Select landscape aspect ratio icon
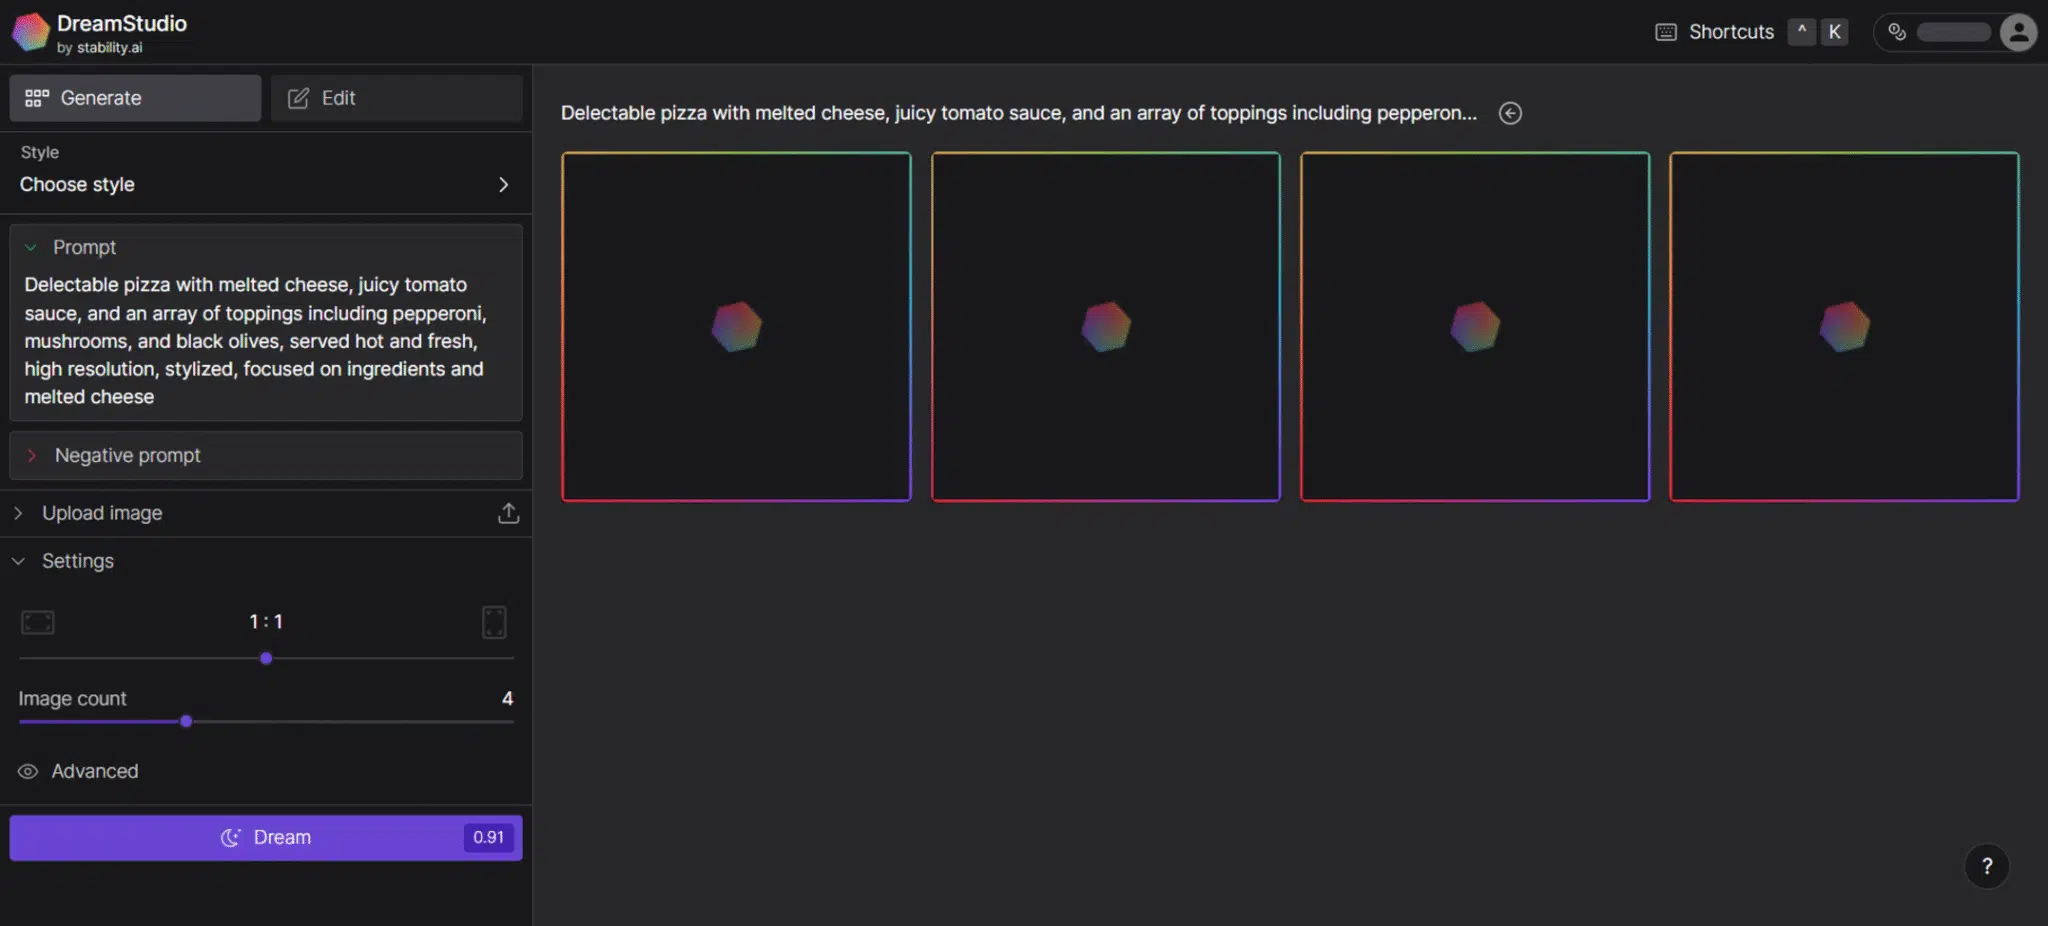Image resolution: width=2048 pixels, height=926 pixels. tap(38, 622)
